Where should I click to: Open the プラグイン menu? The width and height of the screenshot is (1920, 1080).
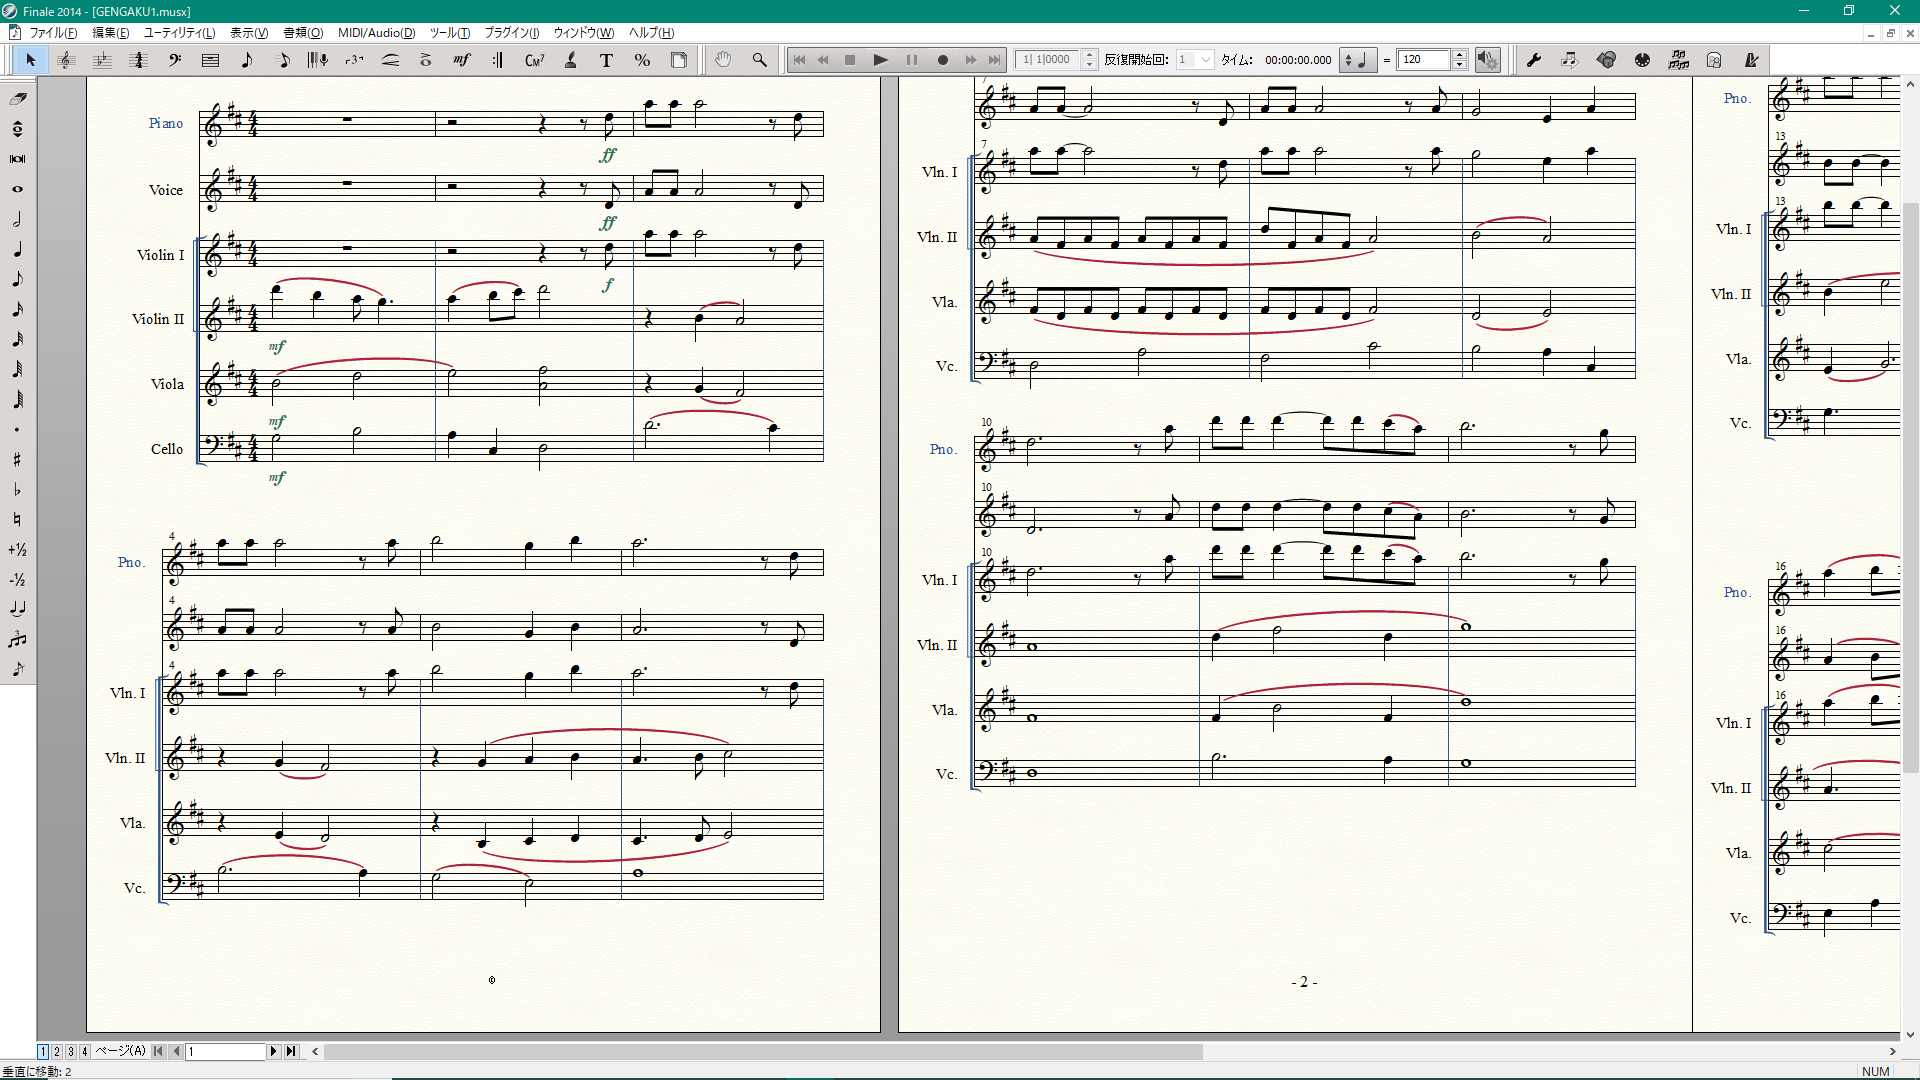click(x=511, y=33)
